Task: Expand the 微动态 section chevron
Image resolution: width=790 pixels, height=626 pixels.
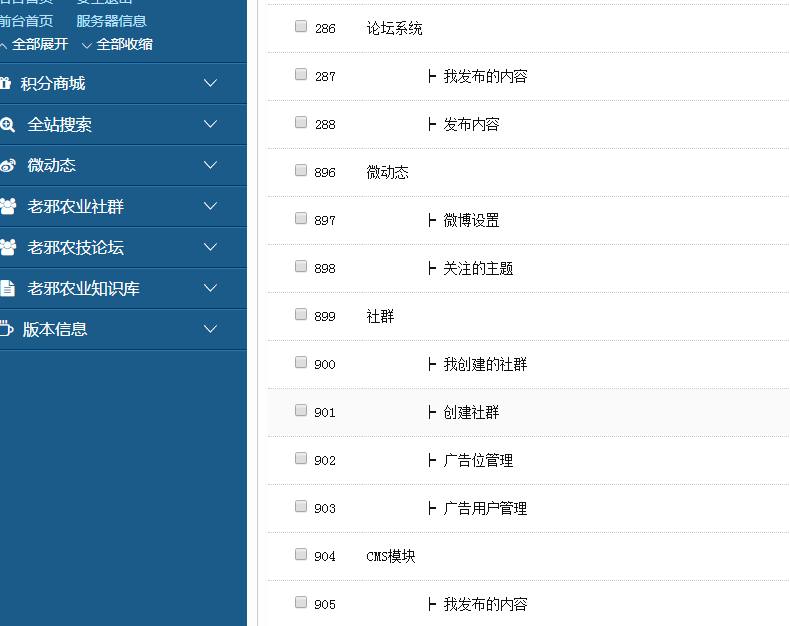Action: click(210, 166)
